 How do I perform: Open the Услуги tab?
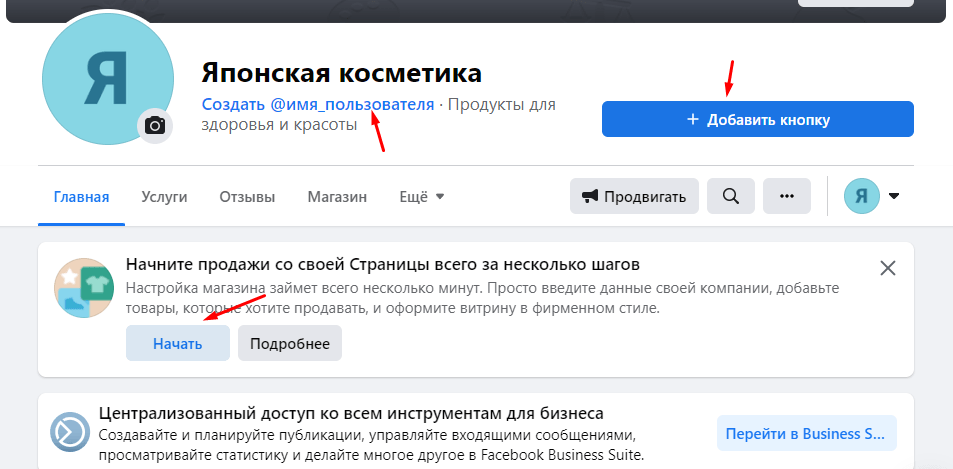(164, 197)
